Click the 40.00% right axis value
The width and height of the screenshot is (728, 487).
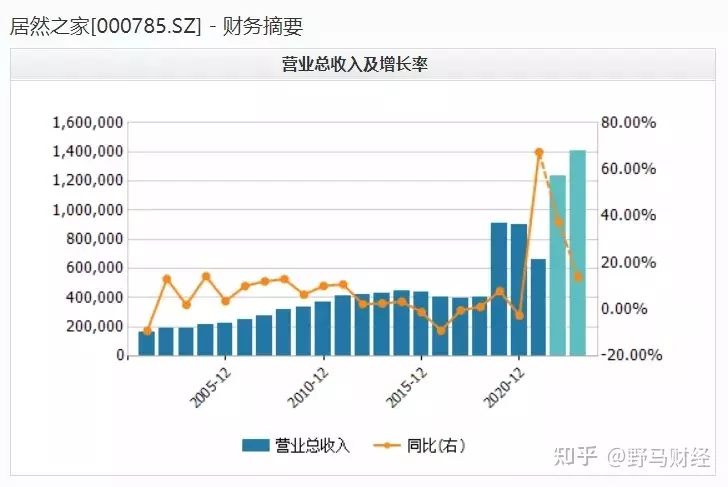click(x=628, y=215)
